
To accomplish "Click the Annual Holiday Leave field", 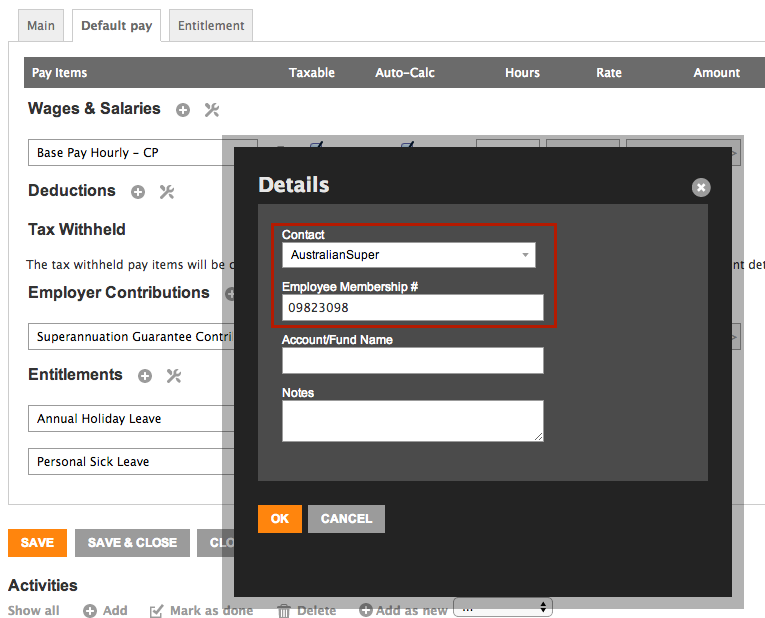I will [131, 419].
